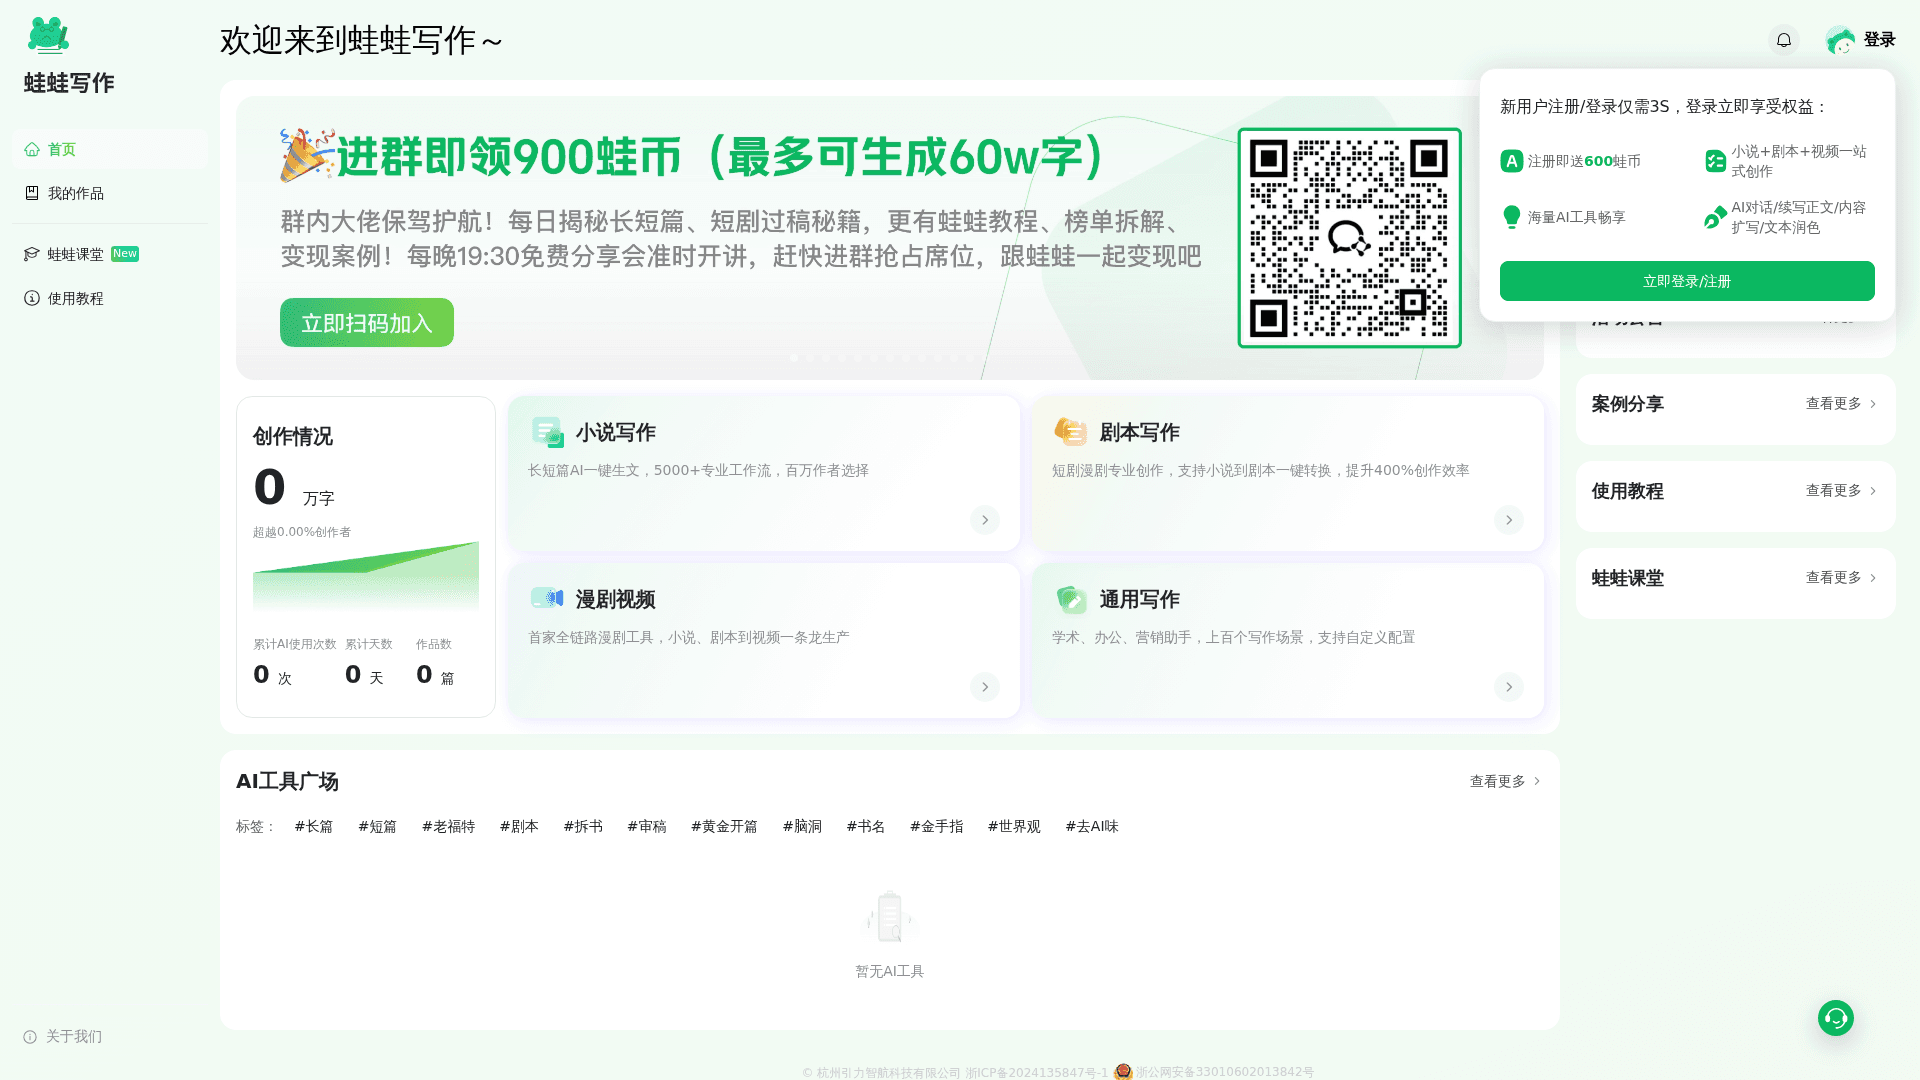Screen dimensions: 1920x1080
Task: Click the floating customer service chat icon
Action: tap(1835, 1017)
